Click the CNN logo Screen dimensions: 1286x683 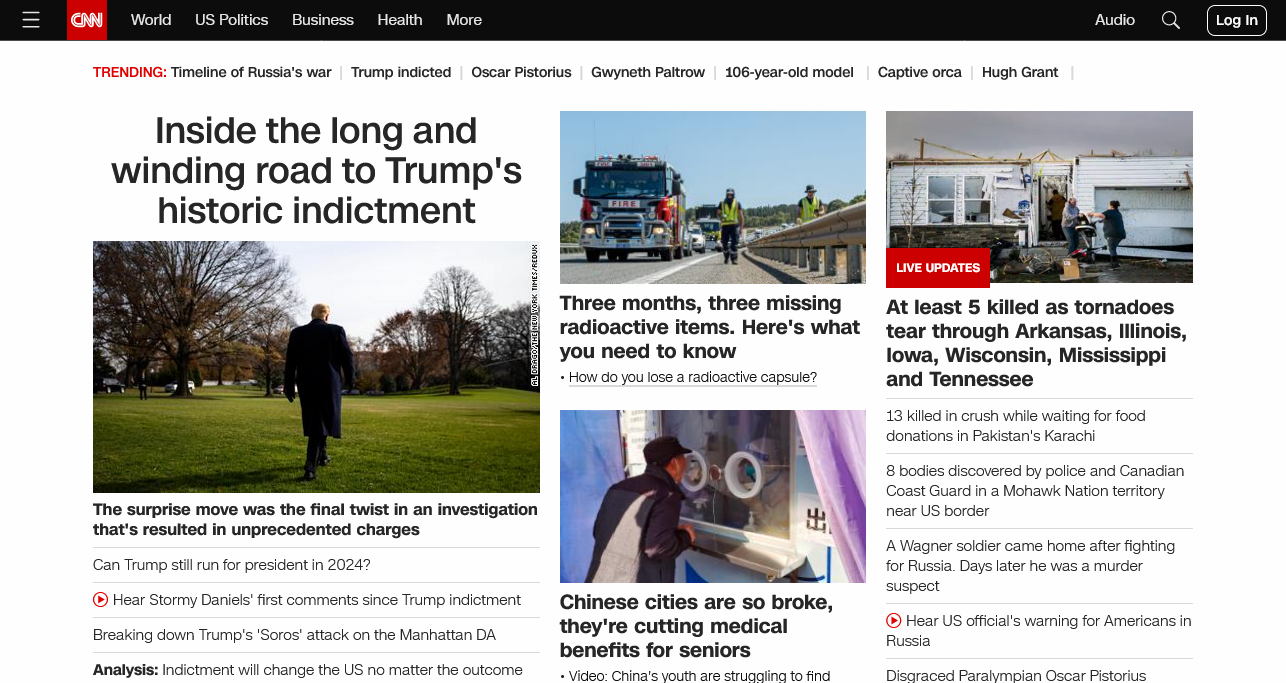(87, 20)
